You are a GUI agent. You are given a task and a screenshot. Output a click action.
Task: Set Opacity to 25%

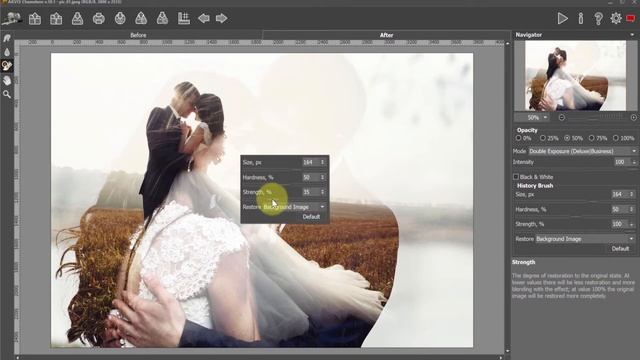coord(543,138)
